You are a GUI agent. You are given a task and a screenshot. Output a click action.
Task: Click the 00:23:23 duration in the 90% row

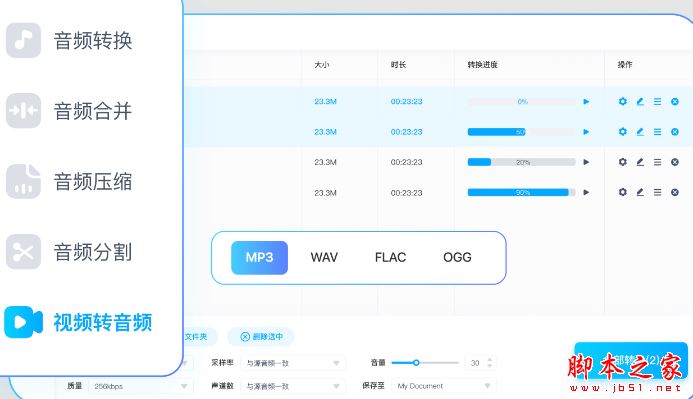(x=407, y=193)
